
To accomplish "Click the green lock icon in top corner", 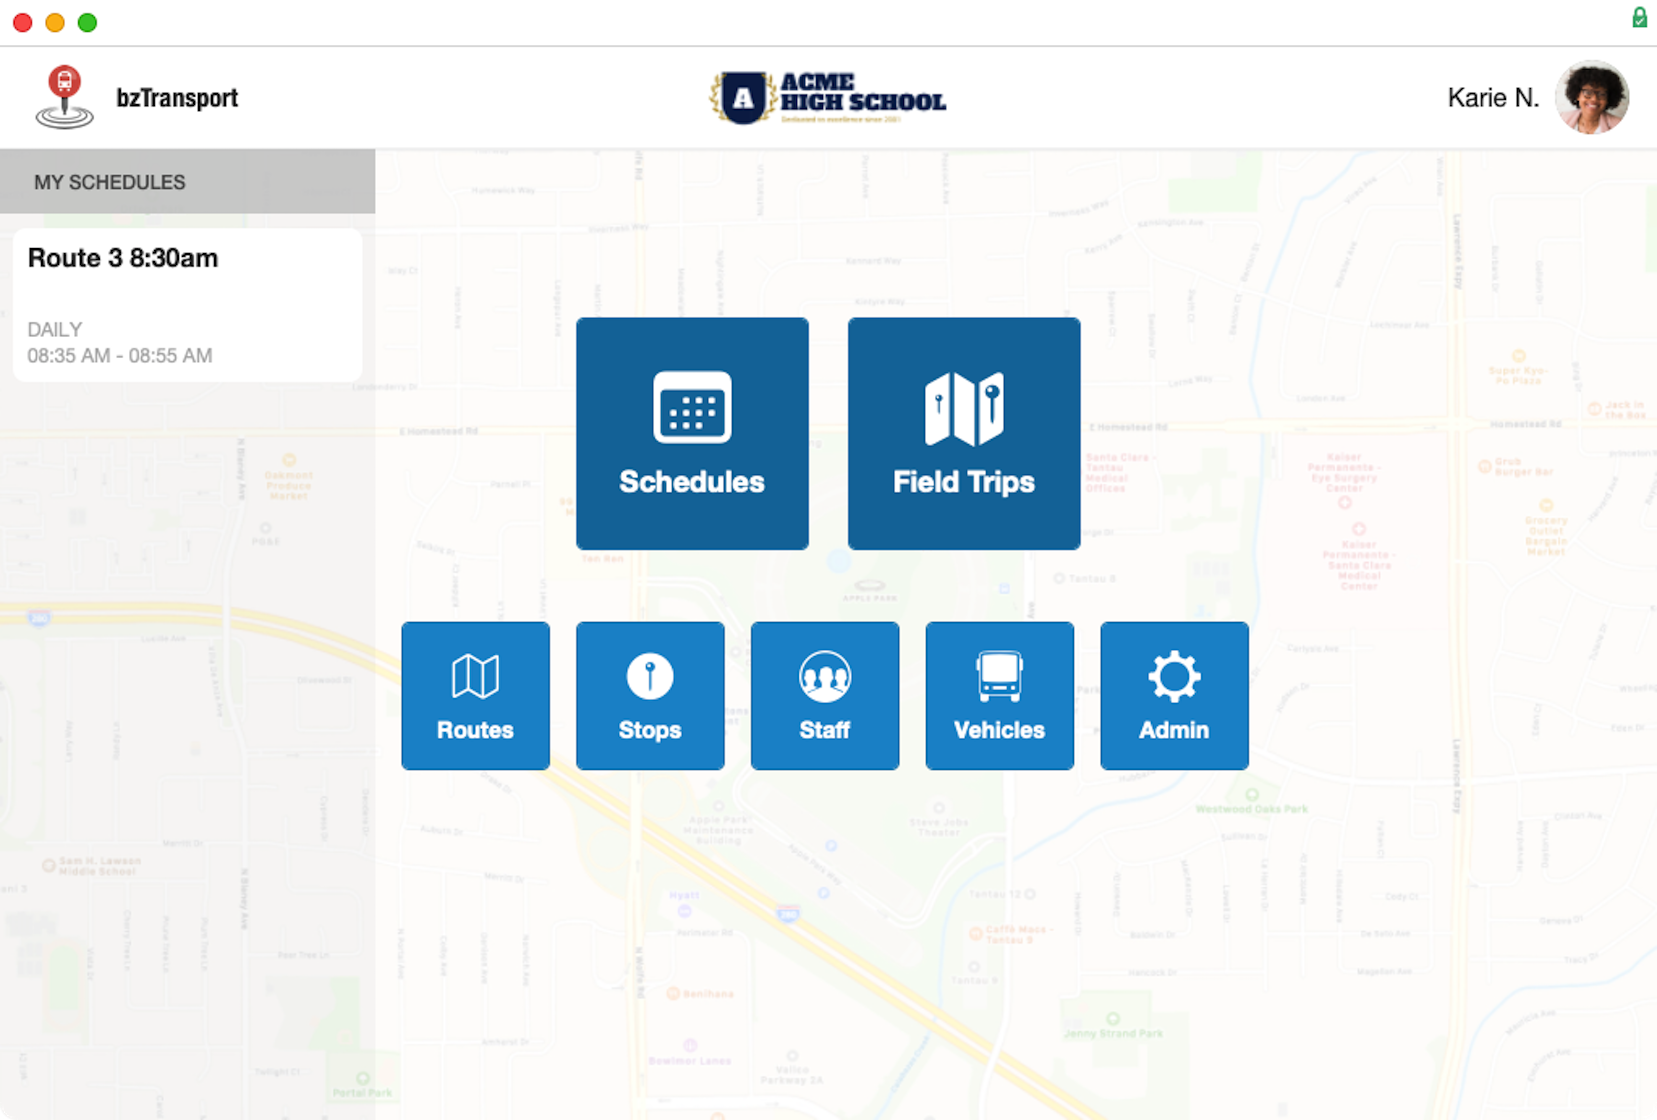I will pos(1640,17).
